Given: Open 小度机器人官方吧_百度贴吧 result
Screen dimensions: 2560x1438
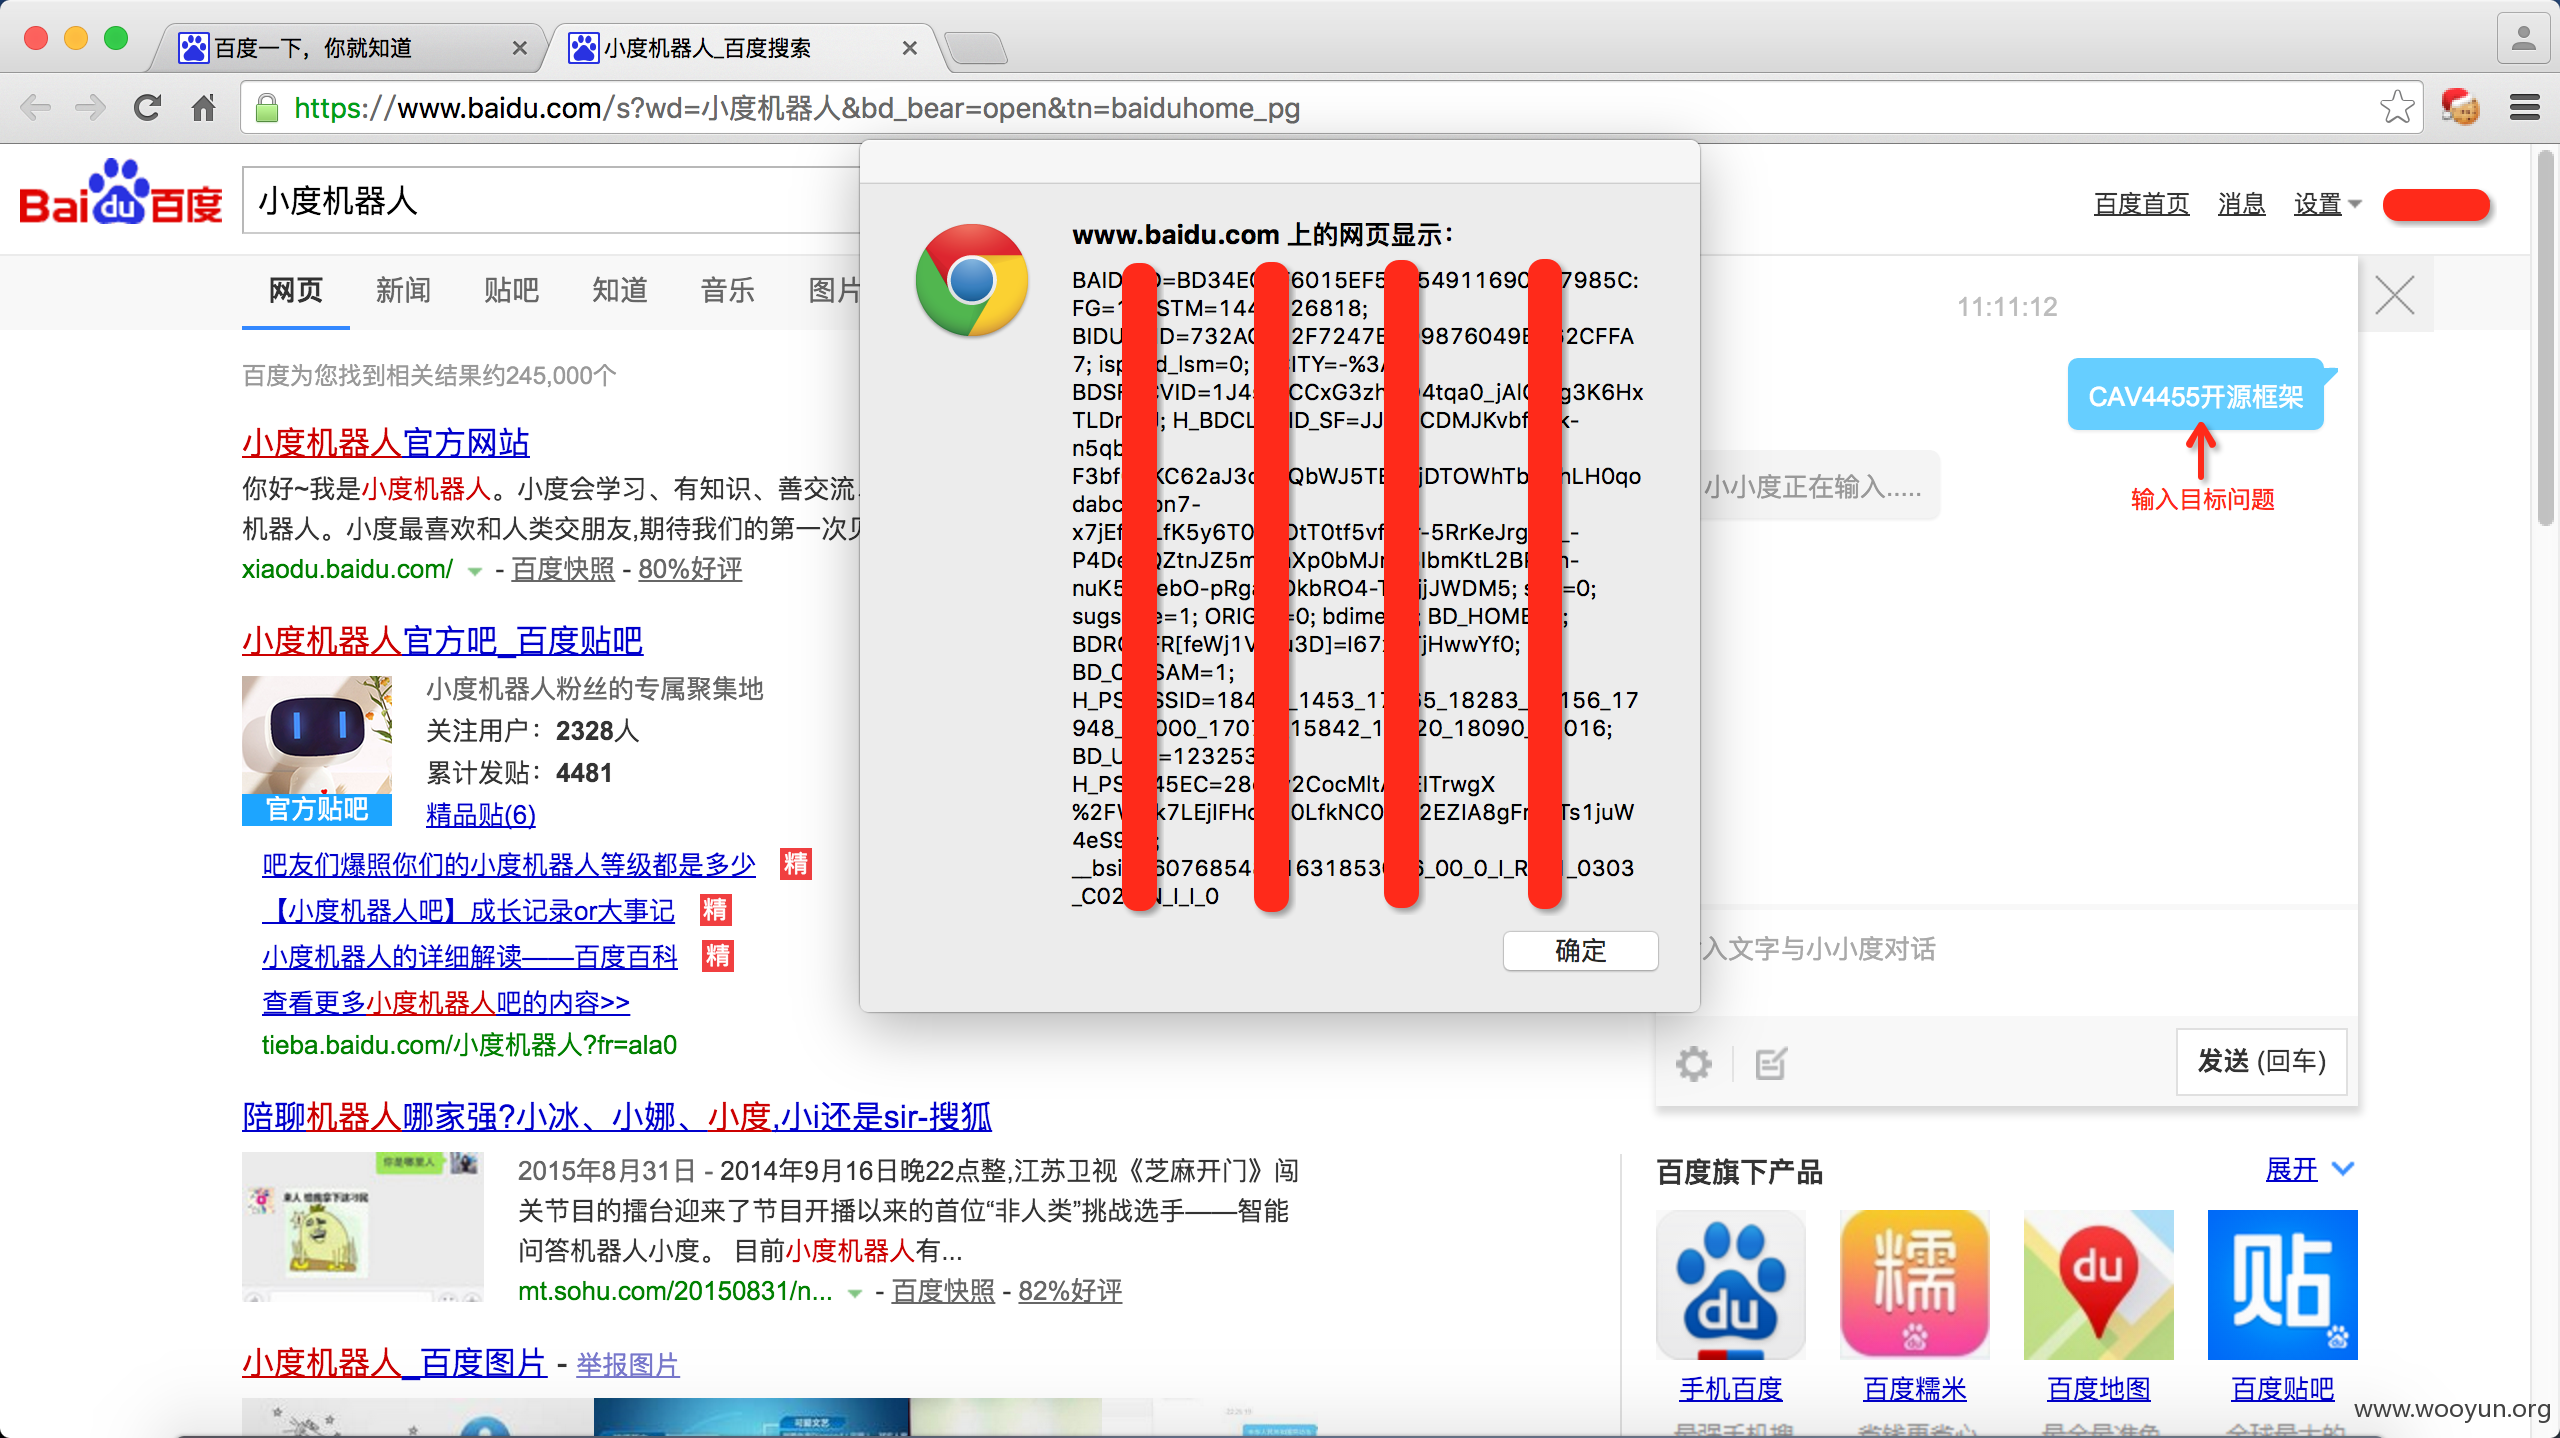Looking at the screenshot, I should [442, 640].
